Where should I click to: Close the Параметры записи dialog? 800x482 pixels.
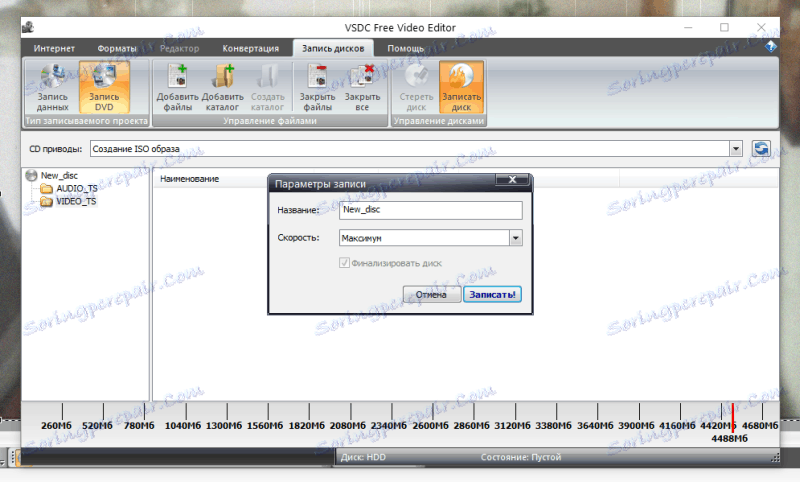512,180
